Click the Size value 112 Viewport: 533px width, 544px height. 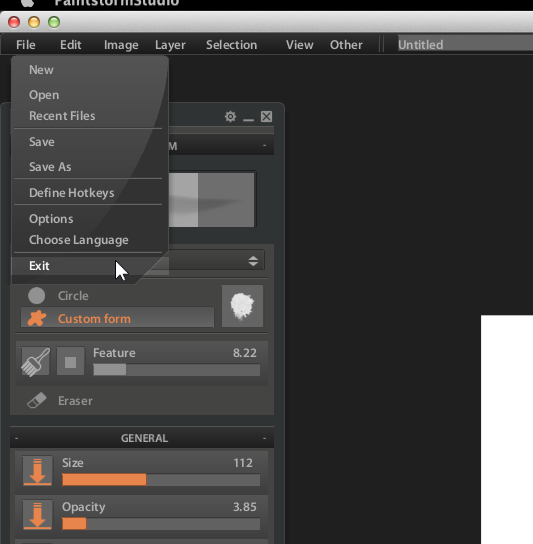(x=243, y=463)
